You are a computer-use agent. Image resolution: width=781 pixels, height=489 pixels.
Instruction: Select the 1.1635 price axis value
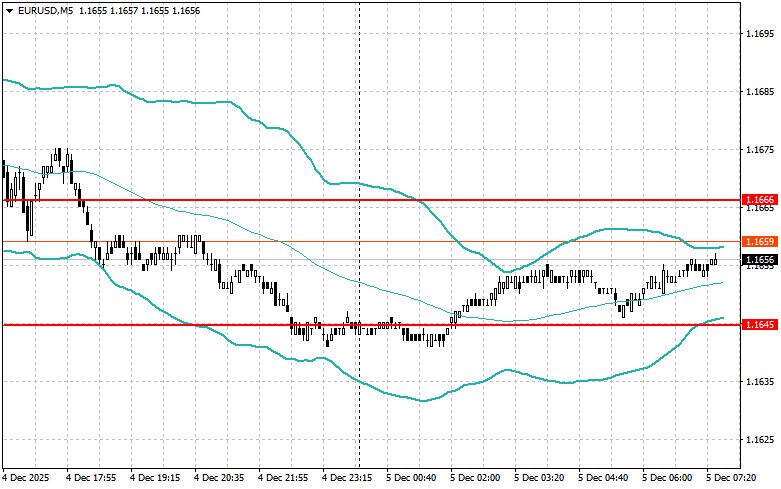(x=760, y=382)
